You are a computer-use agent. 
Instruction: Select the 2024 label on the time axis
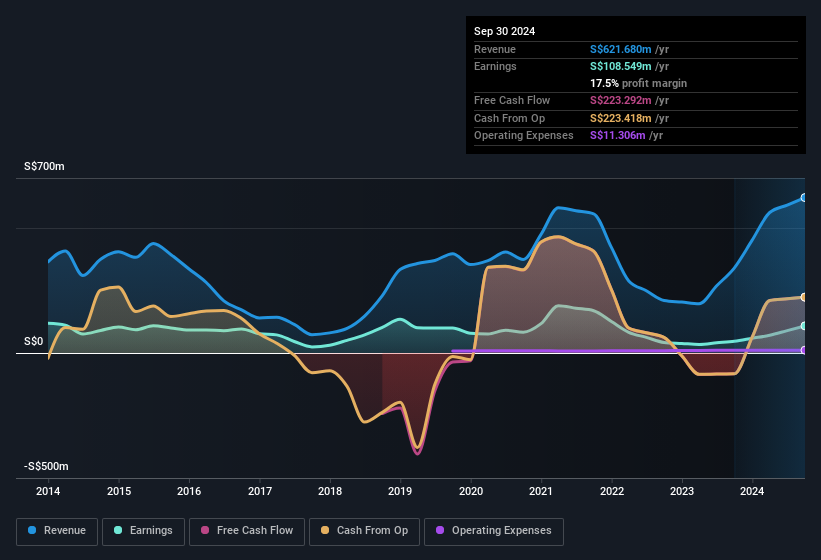point(752,491)
